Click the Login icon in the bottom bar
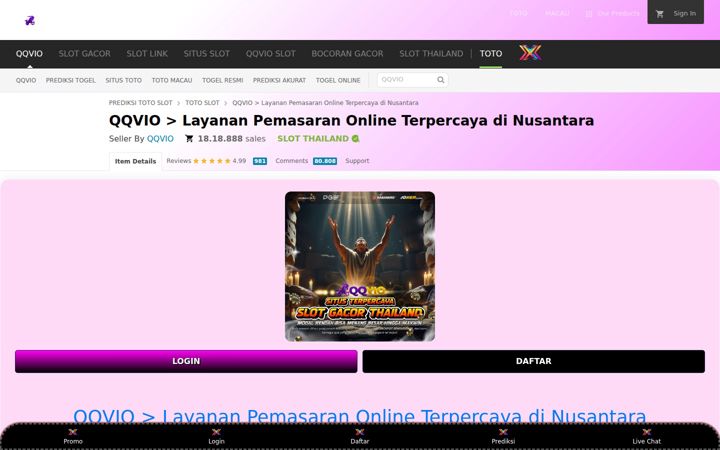Image resolution: width=720 pixels, height=450 pixels. [x=216, y=432]
